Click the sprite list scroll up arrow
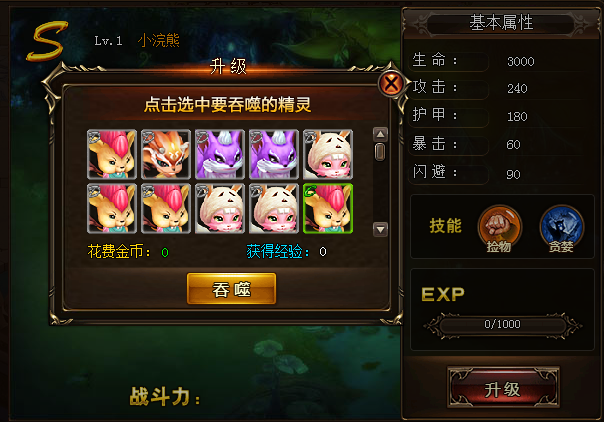This screenshot has height=422, width=604. pos(380,134)
